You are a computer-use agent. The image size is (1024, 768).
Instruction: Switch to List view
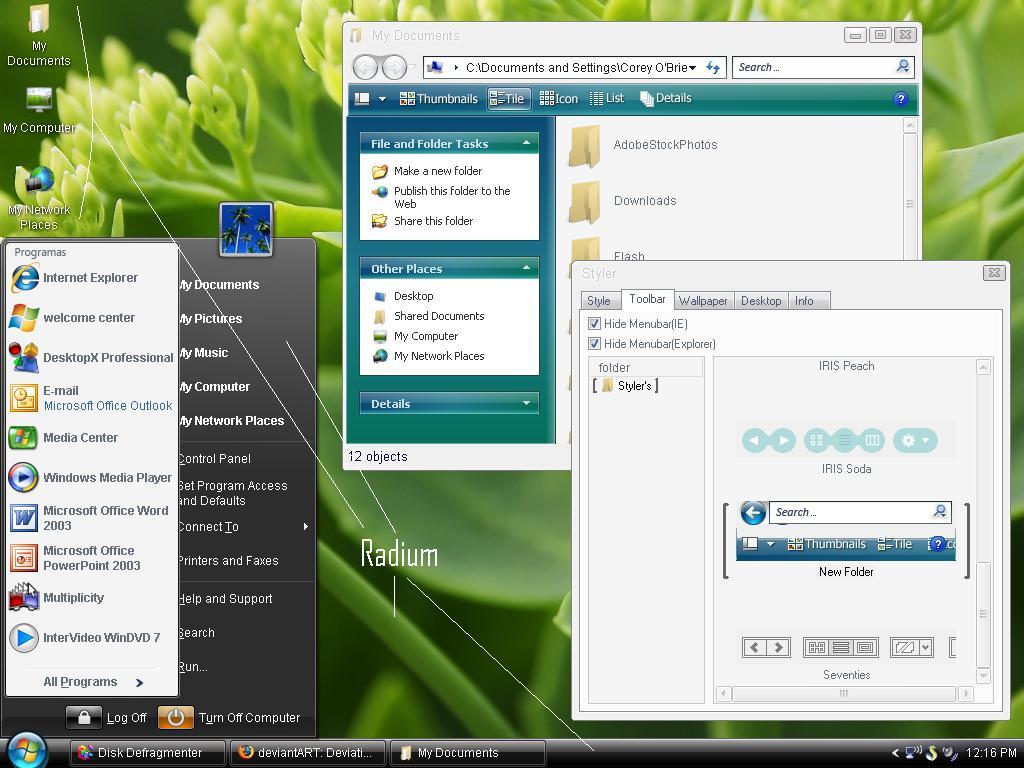tap(607, 99)
